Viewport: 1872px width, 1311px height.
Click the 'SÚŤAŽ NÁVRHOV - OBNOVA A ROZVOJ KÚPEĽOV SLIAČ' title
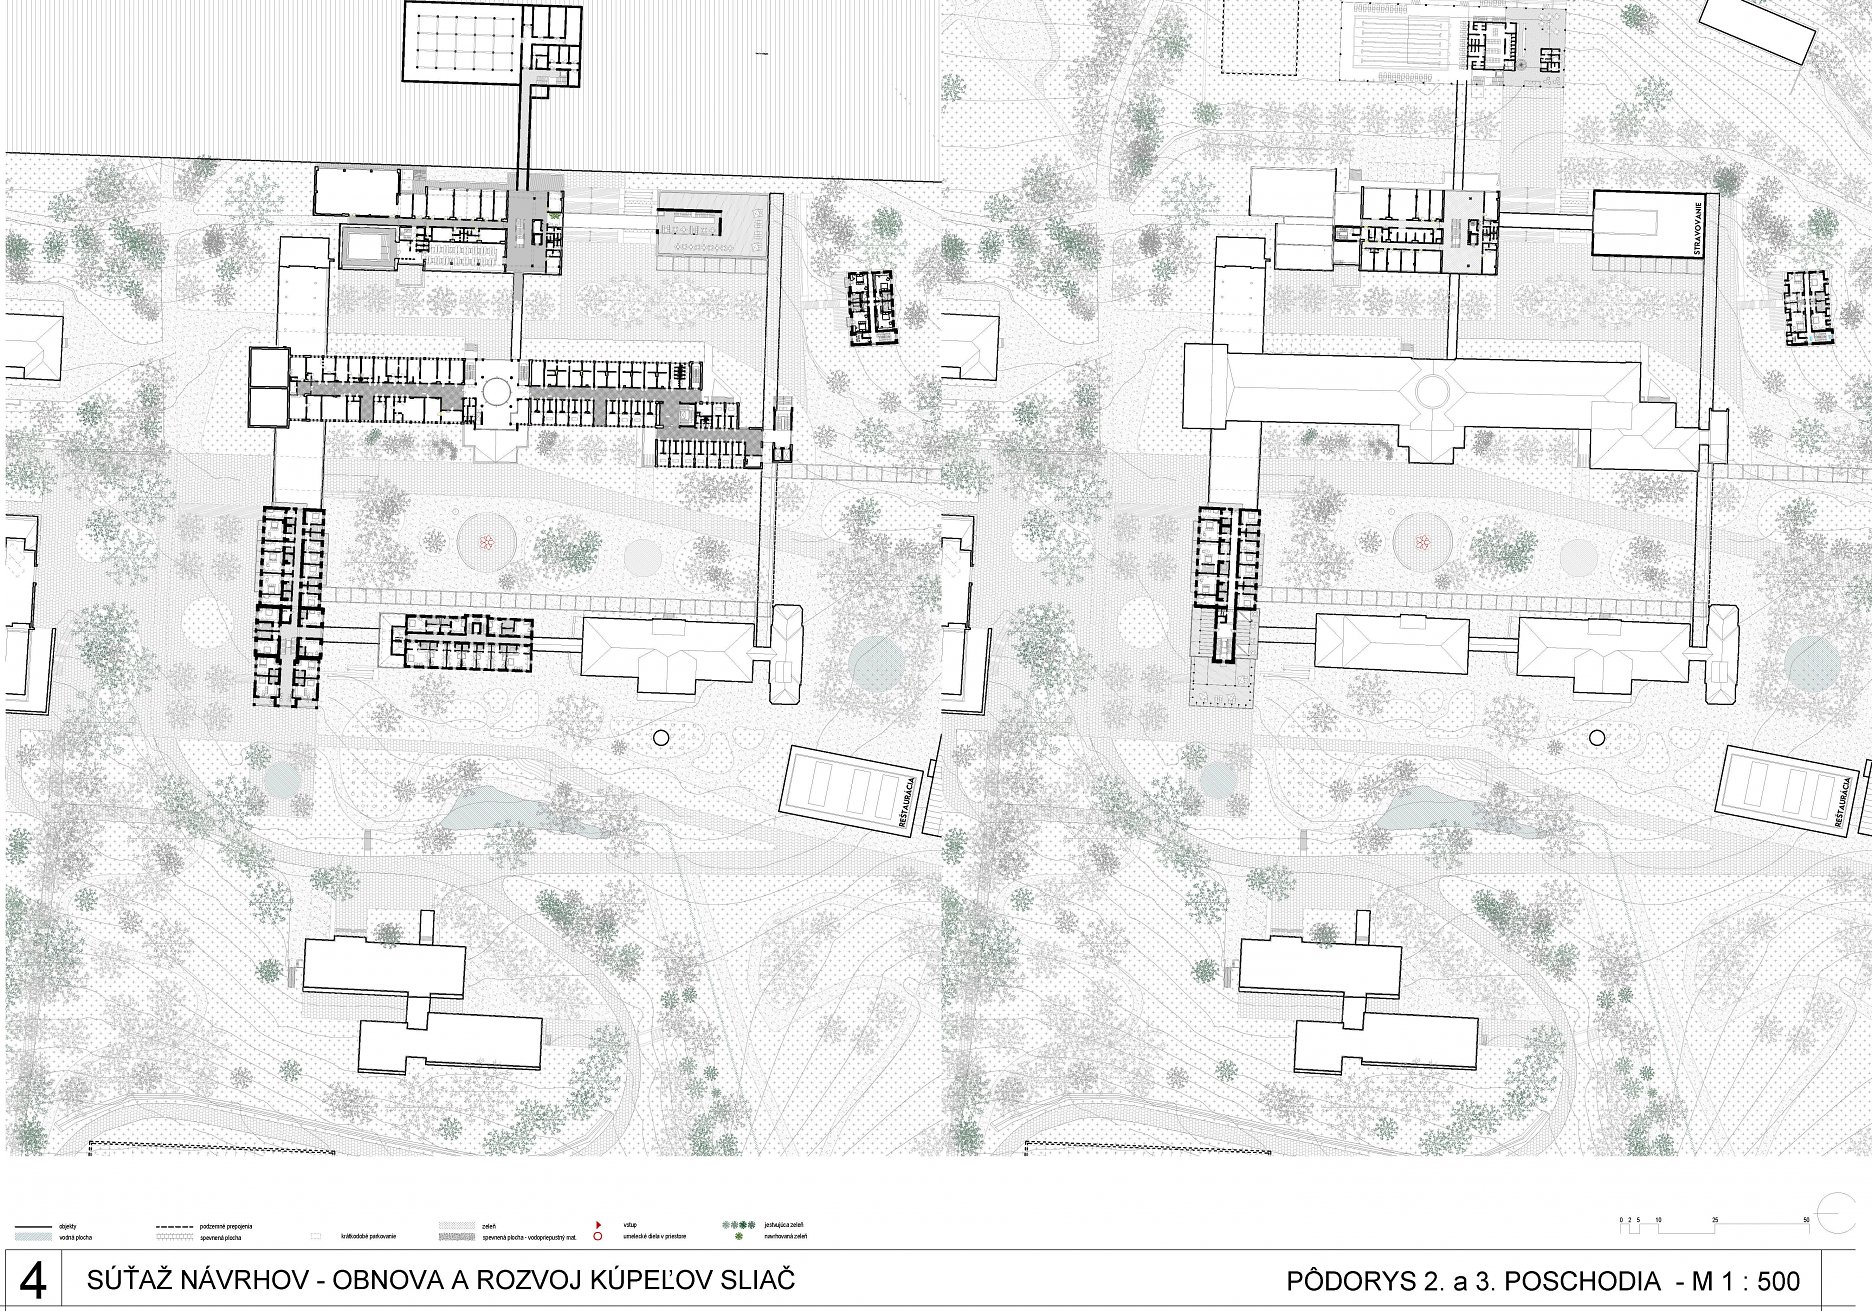[x=440, y=1280]
